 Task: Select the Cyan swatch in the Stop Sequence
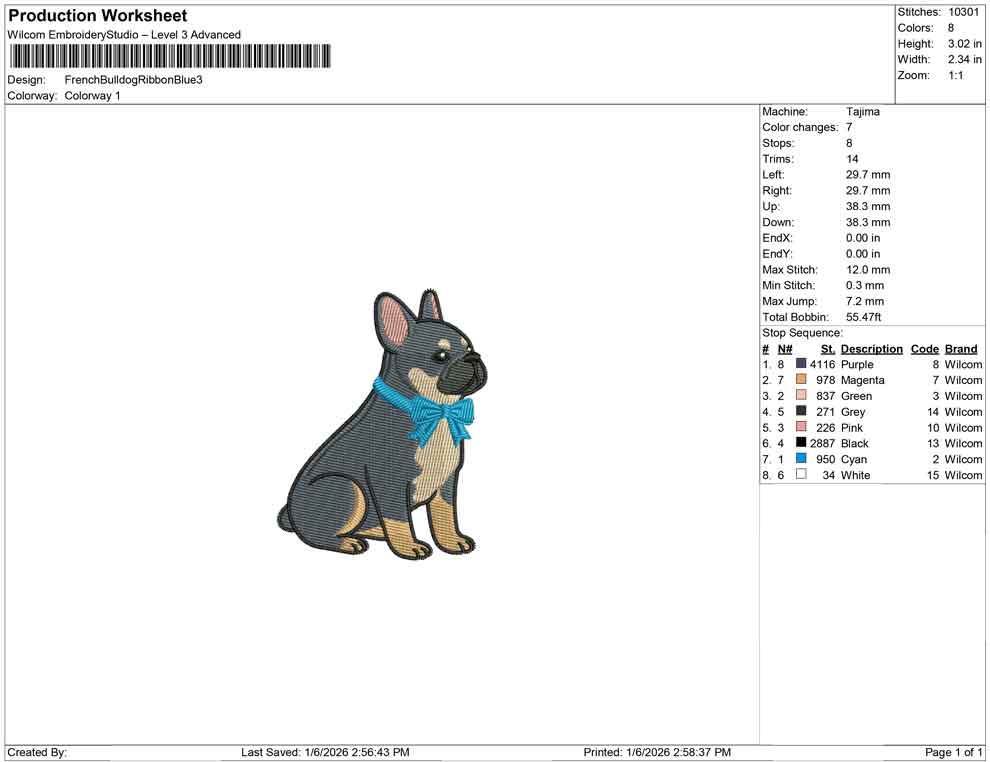coord(799,459)
